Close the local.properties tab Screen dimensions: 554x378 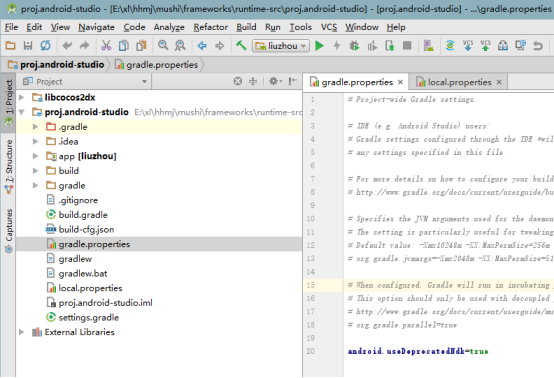(499, 82)
